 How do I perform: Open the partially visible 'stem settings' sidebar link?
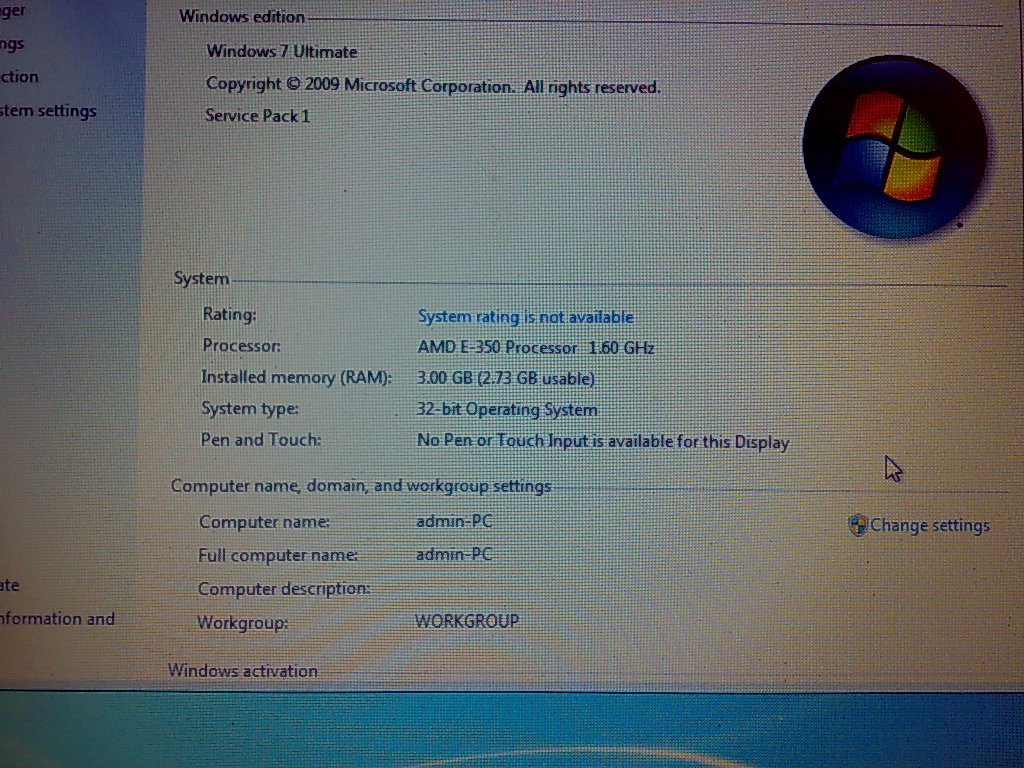pos(48,111)
